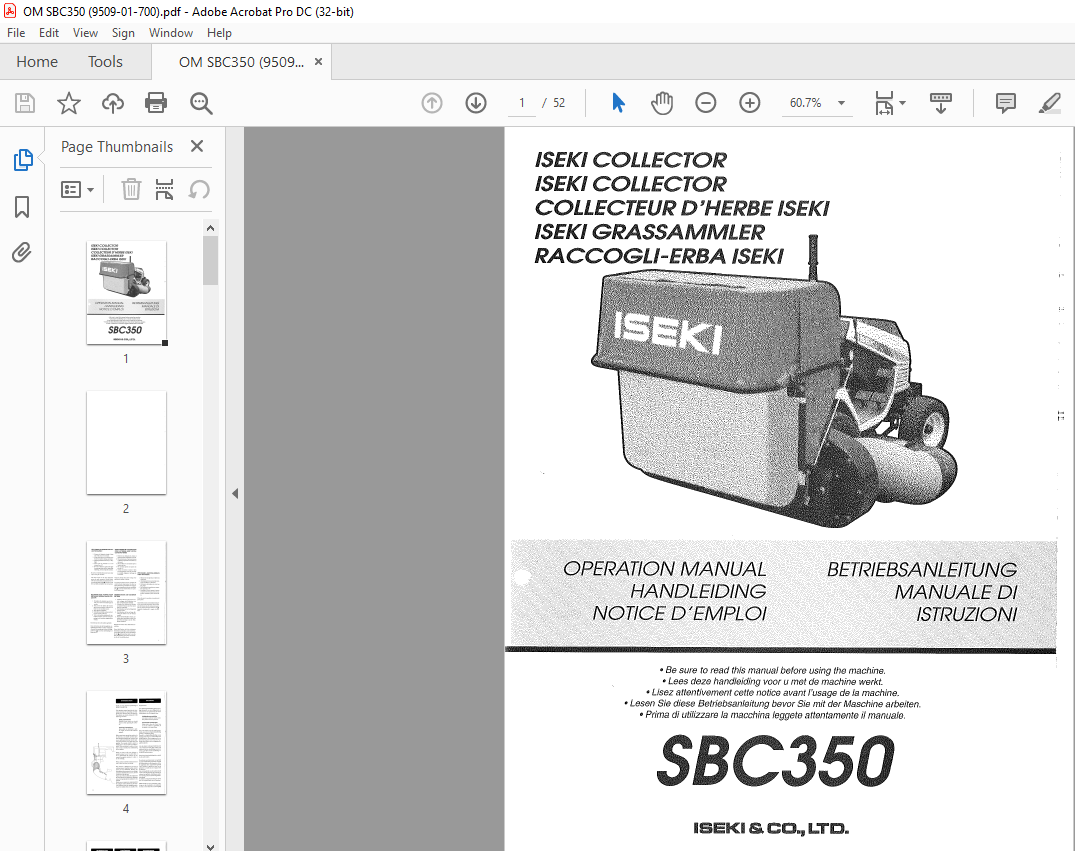Click the total page count 52
The image size is (1075, 851).
click(x=559, y=103)
